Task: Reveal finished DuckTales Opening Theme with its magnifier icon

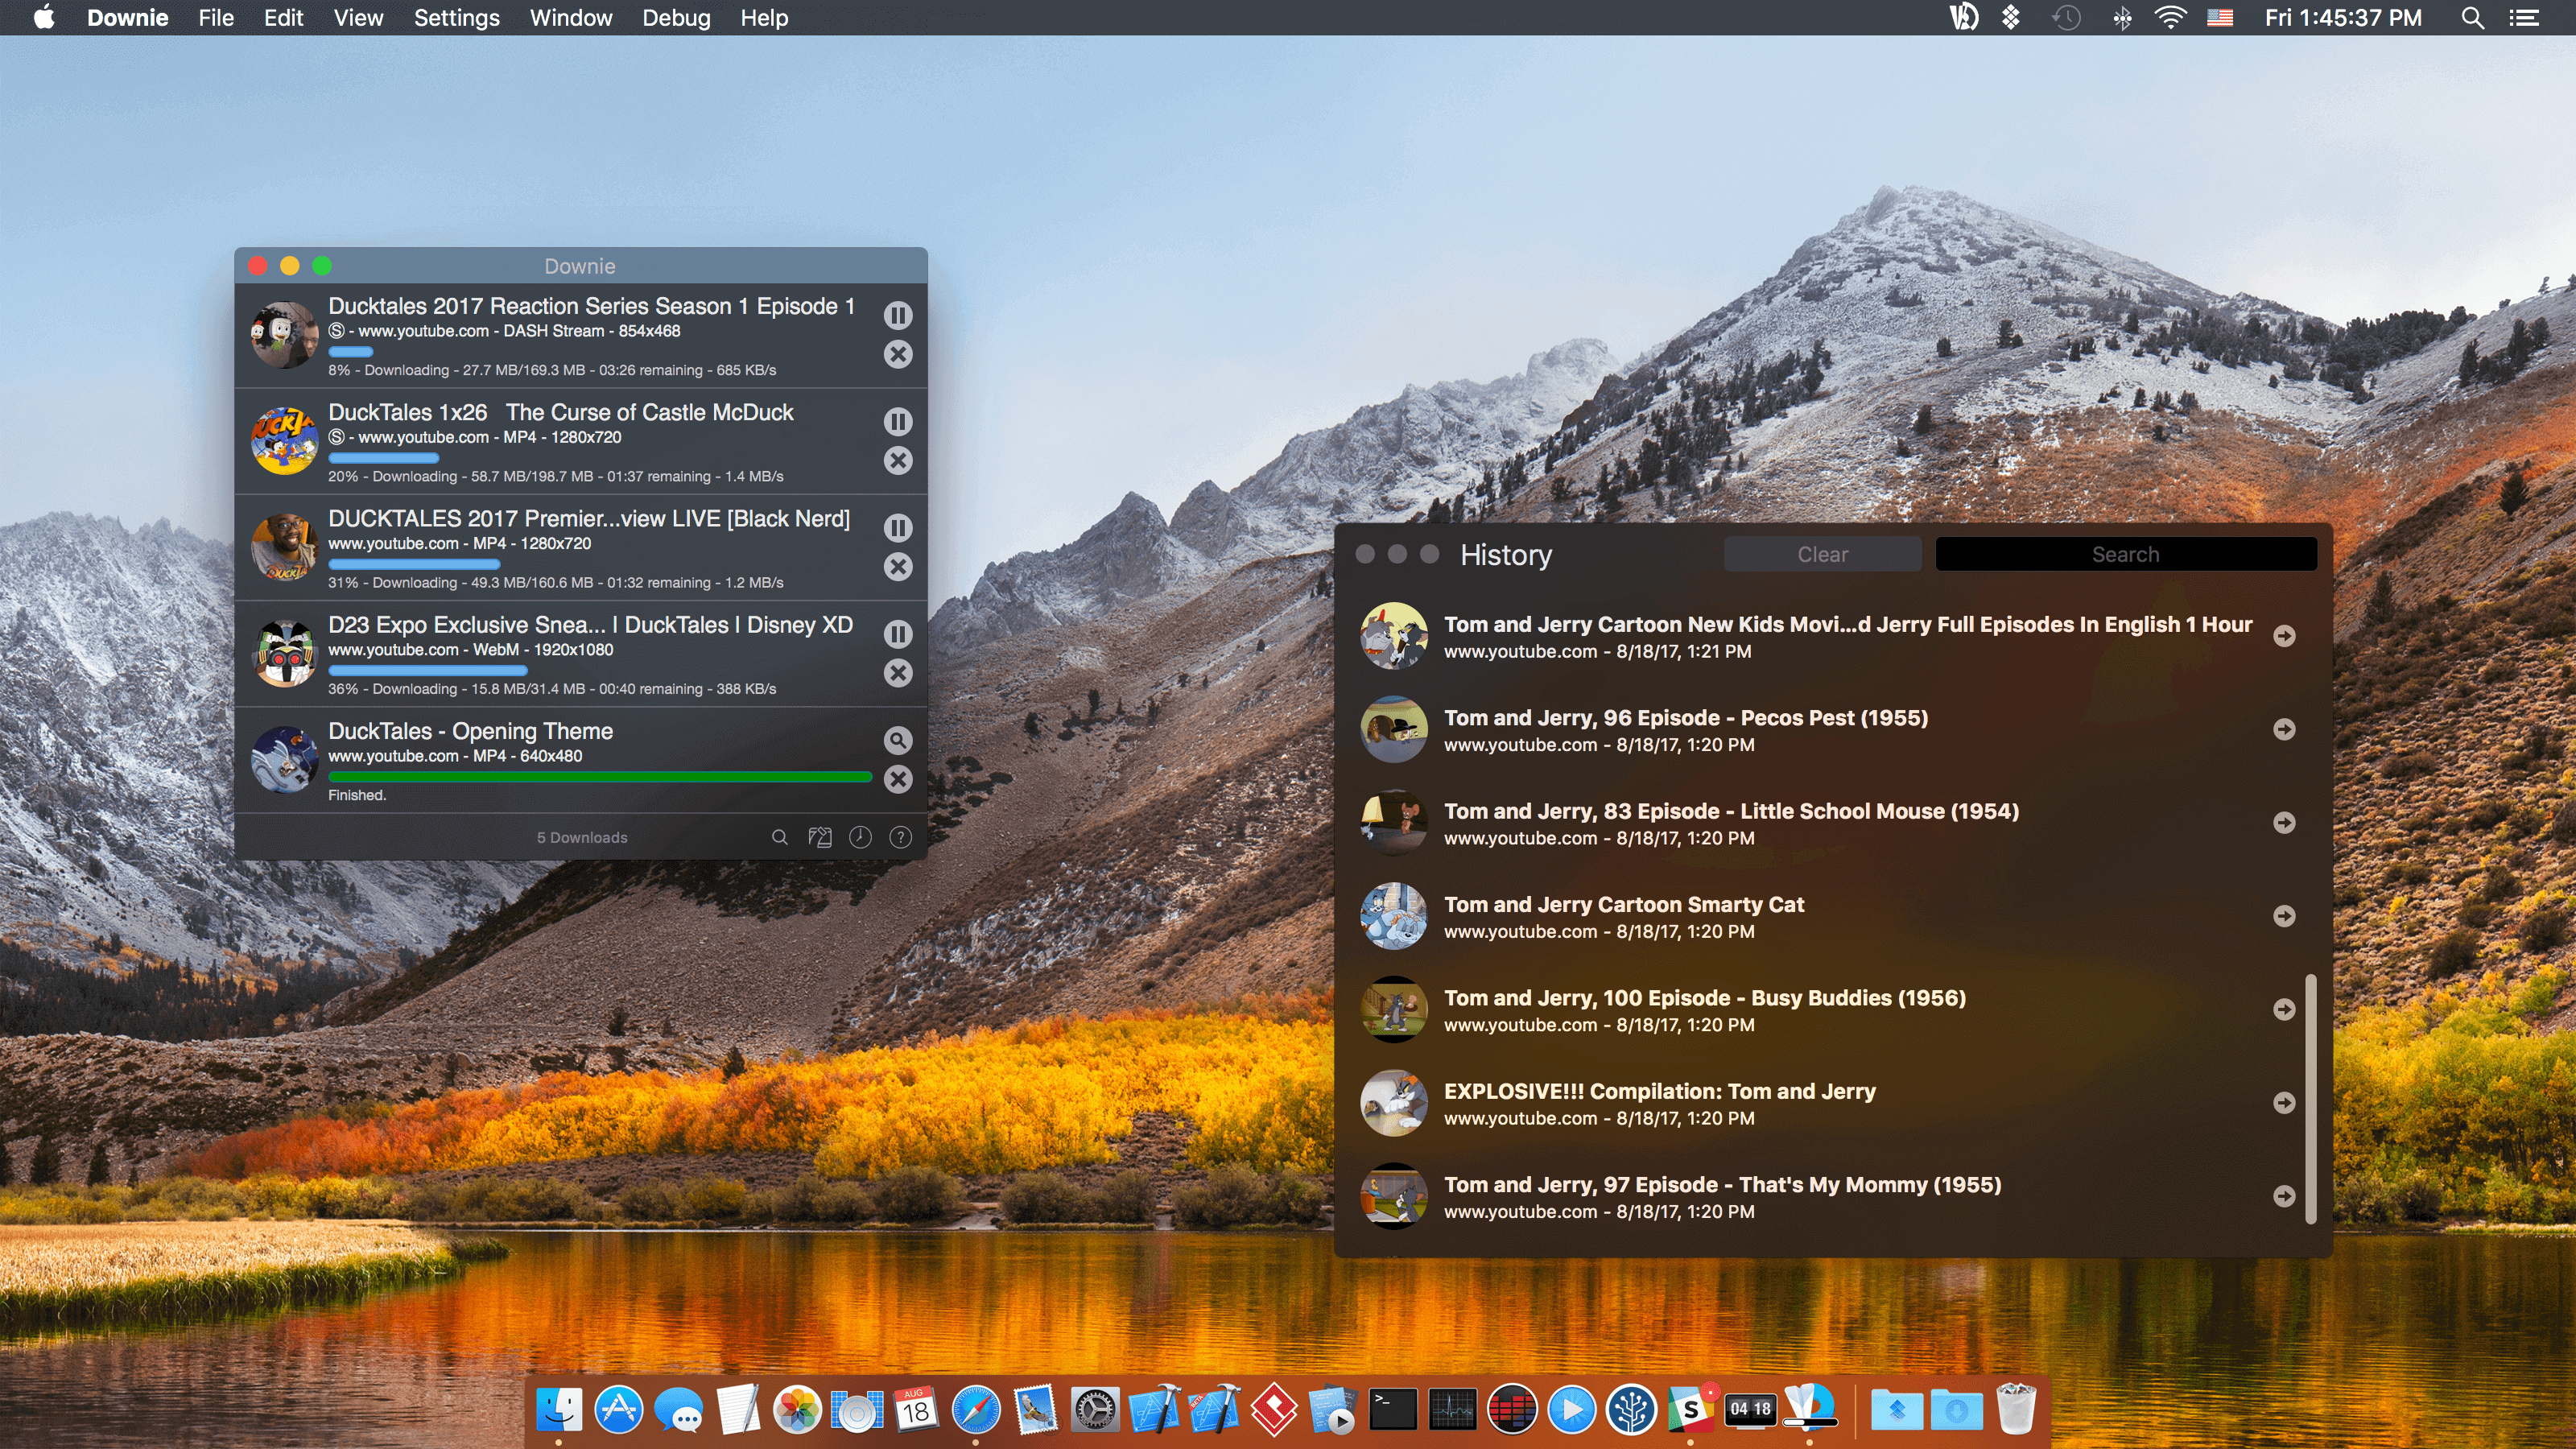Action: click(898, 741)
